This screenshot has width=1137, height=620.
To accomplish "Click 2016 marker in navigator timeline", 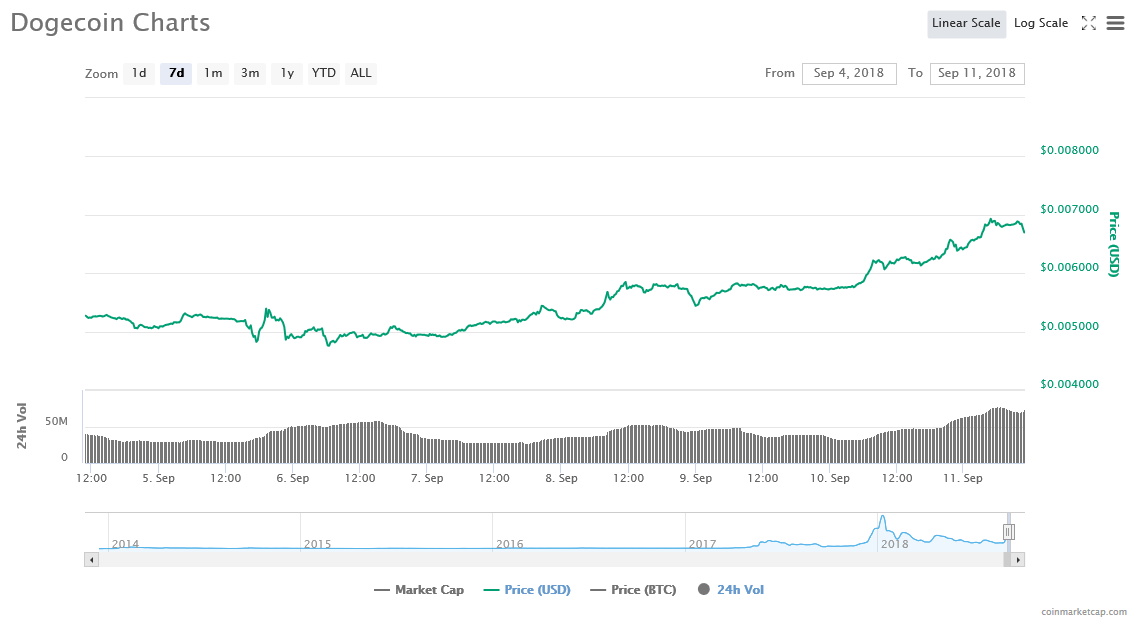I will click(x=510, y=544).
